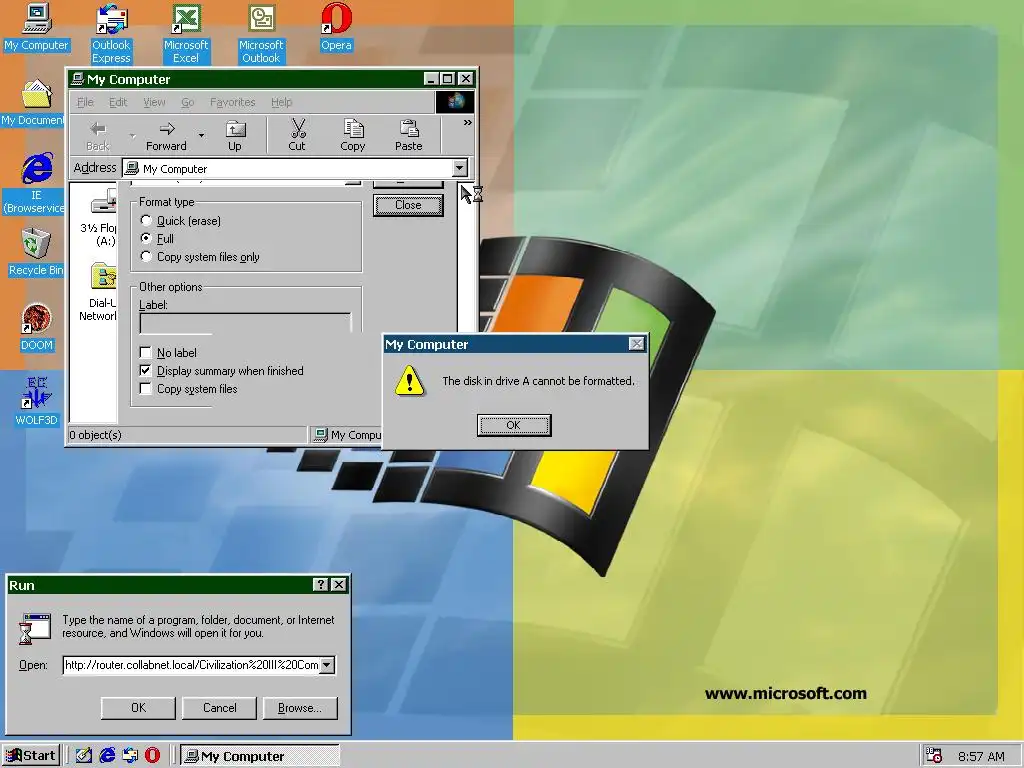Maximize the My Computer window
This screenshot has height=768, width=1024.
tap(447, 79)
